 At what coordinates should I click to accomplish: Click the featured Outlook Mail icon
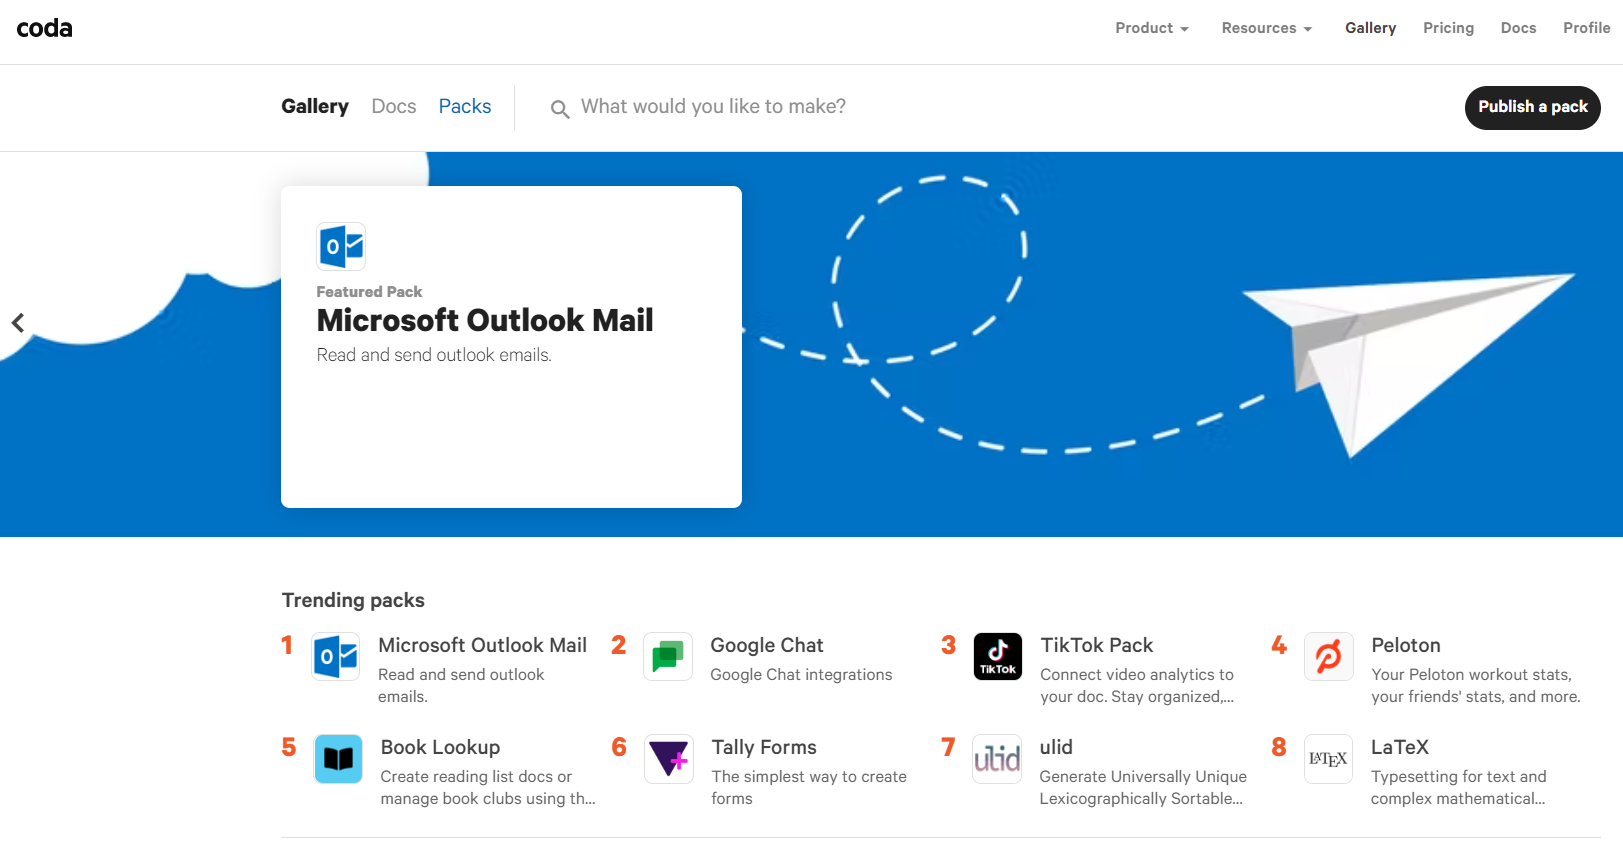point(341,246)
